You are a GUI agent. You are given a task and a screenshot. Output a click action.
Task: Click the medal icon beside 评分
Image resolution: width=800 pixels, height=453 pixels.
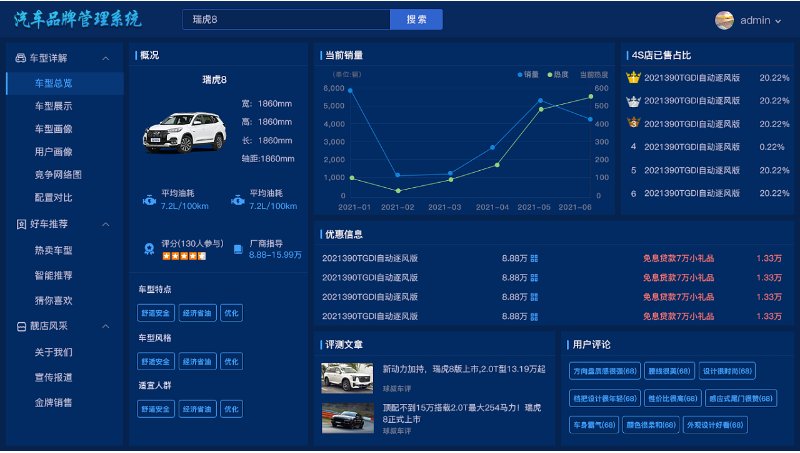click(x=149, y=249)
